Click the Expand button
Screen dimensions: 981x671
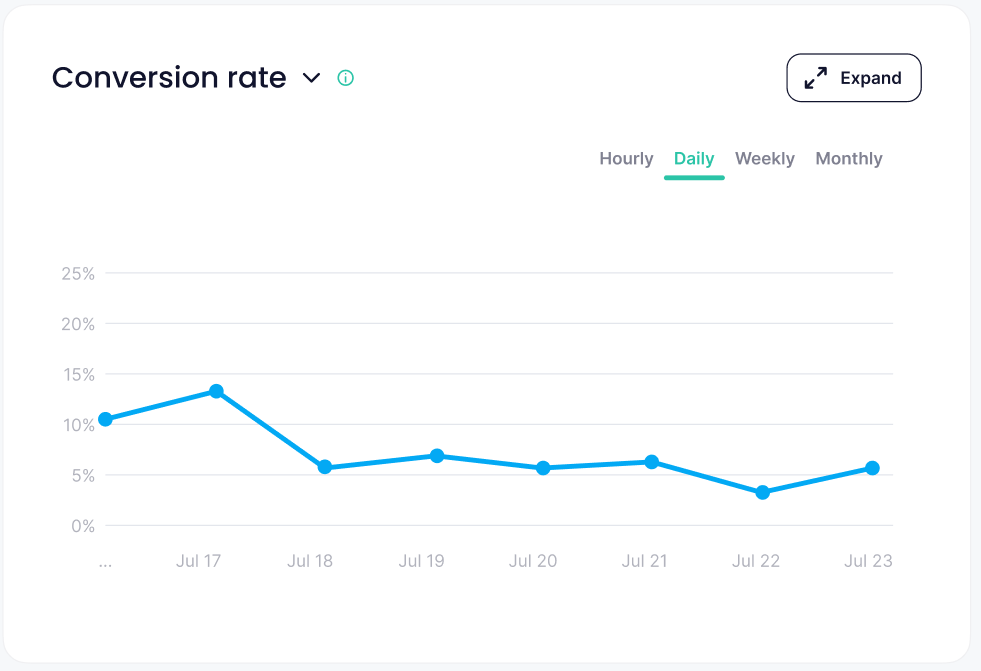[x=854, y=78]
